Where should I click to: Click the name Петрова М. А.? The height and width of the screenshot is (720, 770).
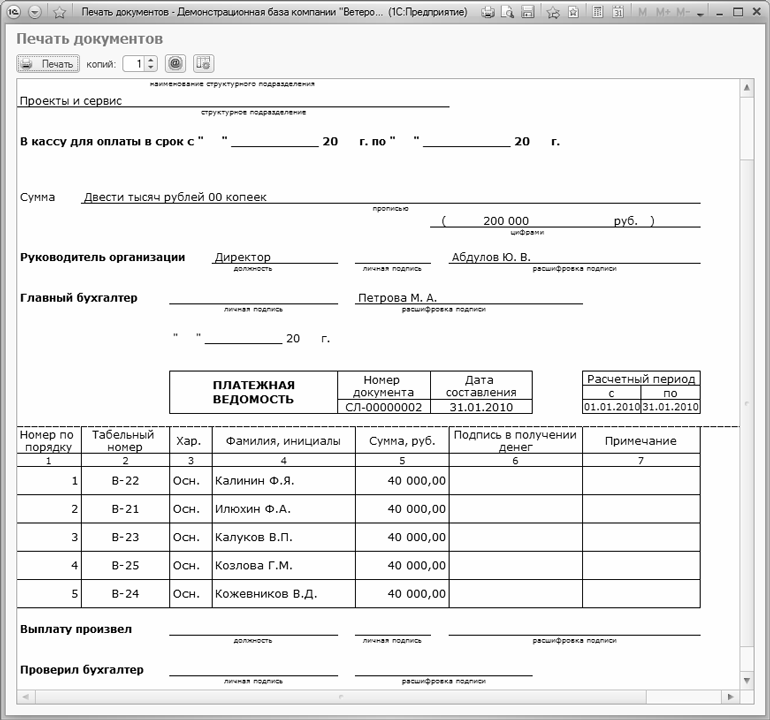tap(397, 298)
